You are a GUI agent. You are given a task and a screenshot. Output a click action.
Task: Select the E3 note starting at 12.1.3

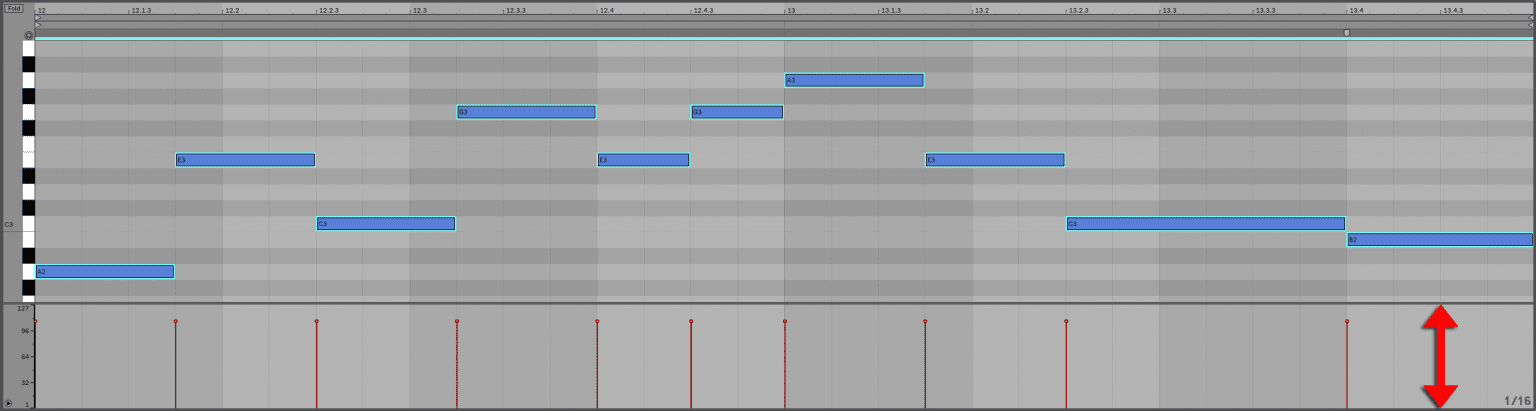click(245, 159)
